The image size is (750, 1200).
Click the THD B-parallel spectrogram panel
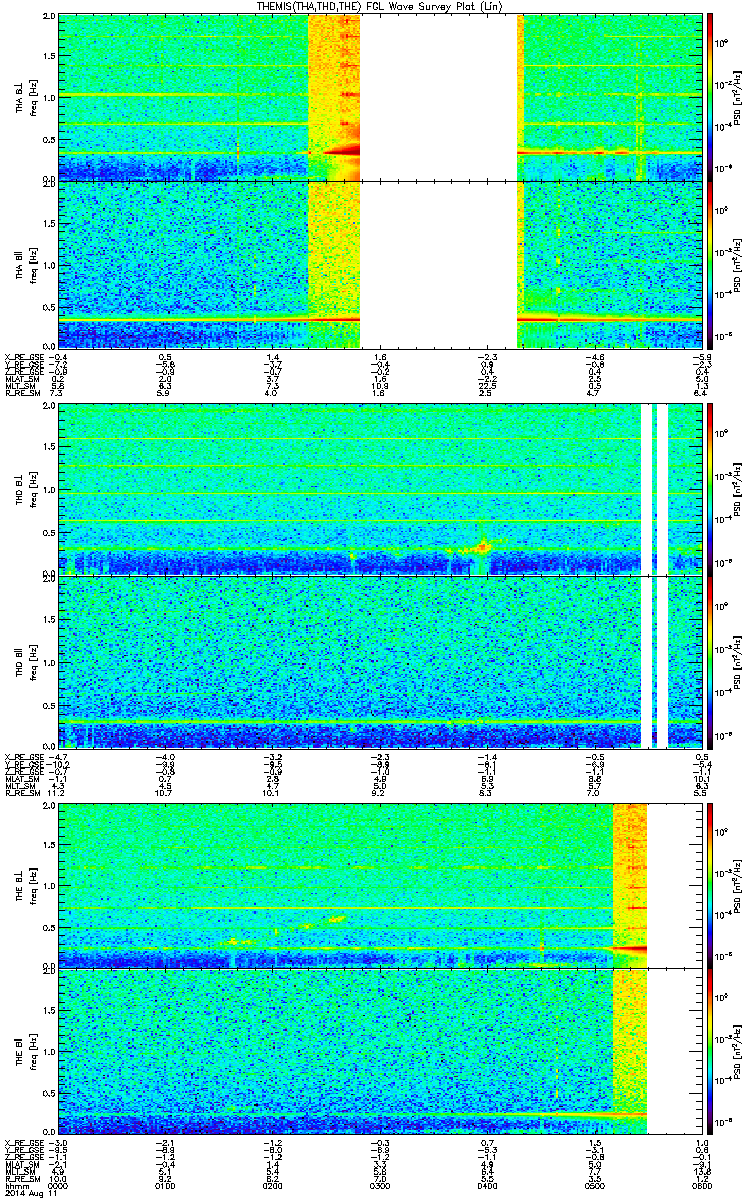[378, 662]
